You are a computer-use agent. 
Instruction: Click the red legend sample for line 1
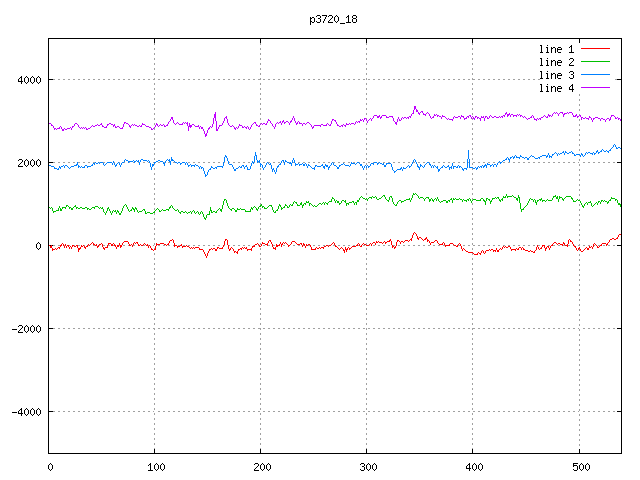point(595,49)
